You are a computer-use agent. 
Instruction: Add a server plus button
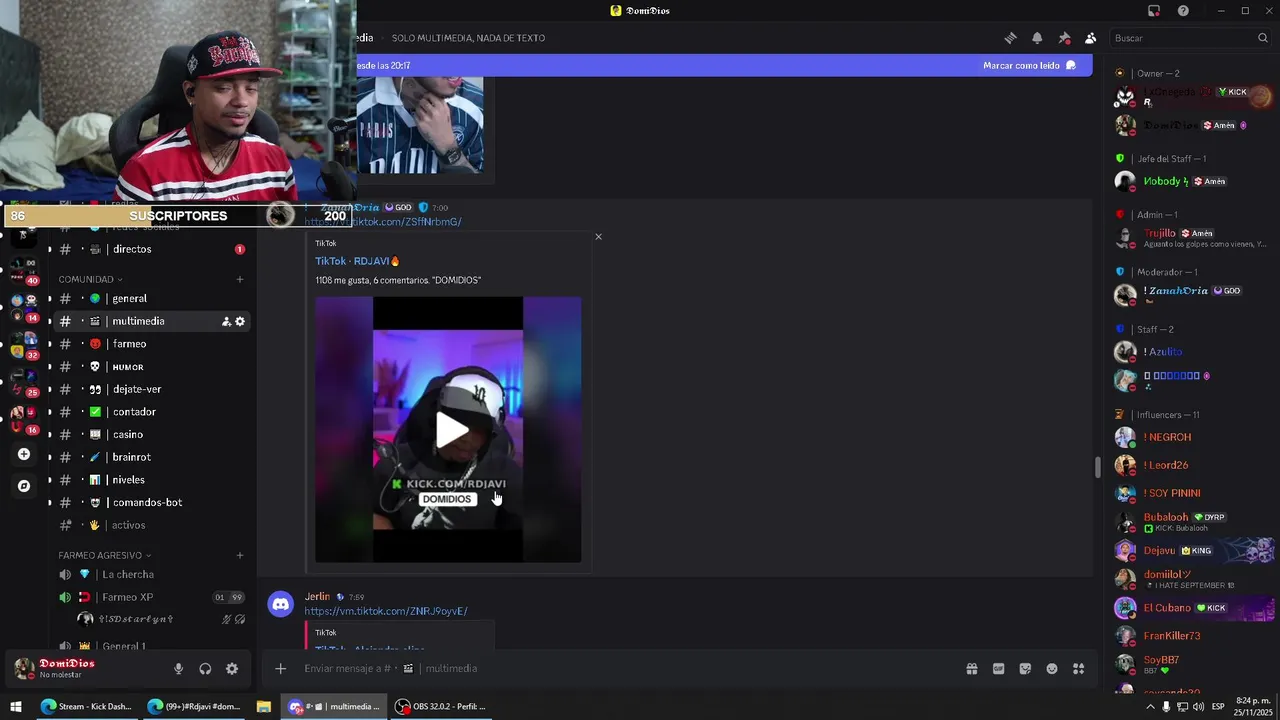pos(24,454)
